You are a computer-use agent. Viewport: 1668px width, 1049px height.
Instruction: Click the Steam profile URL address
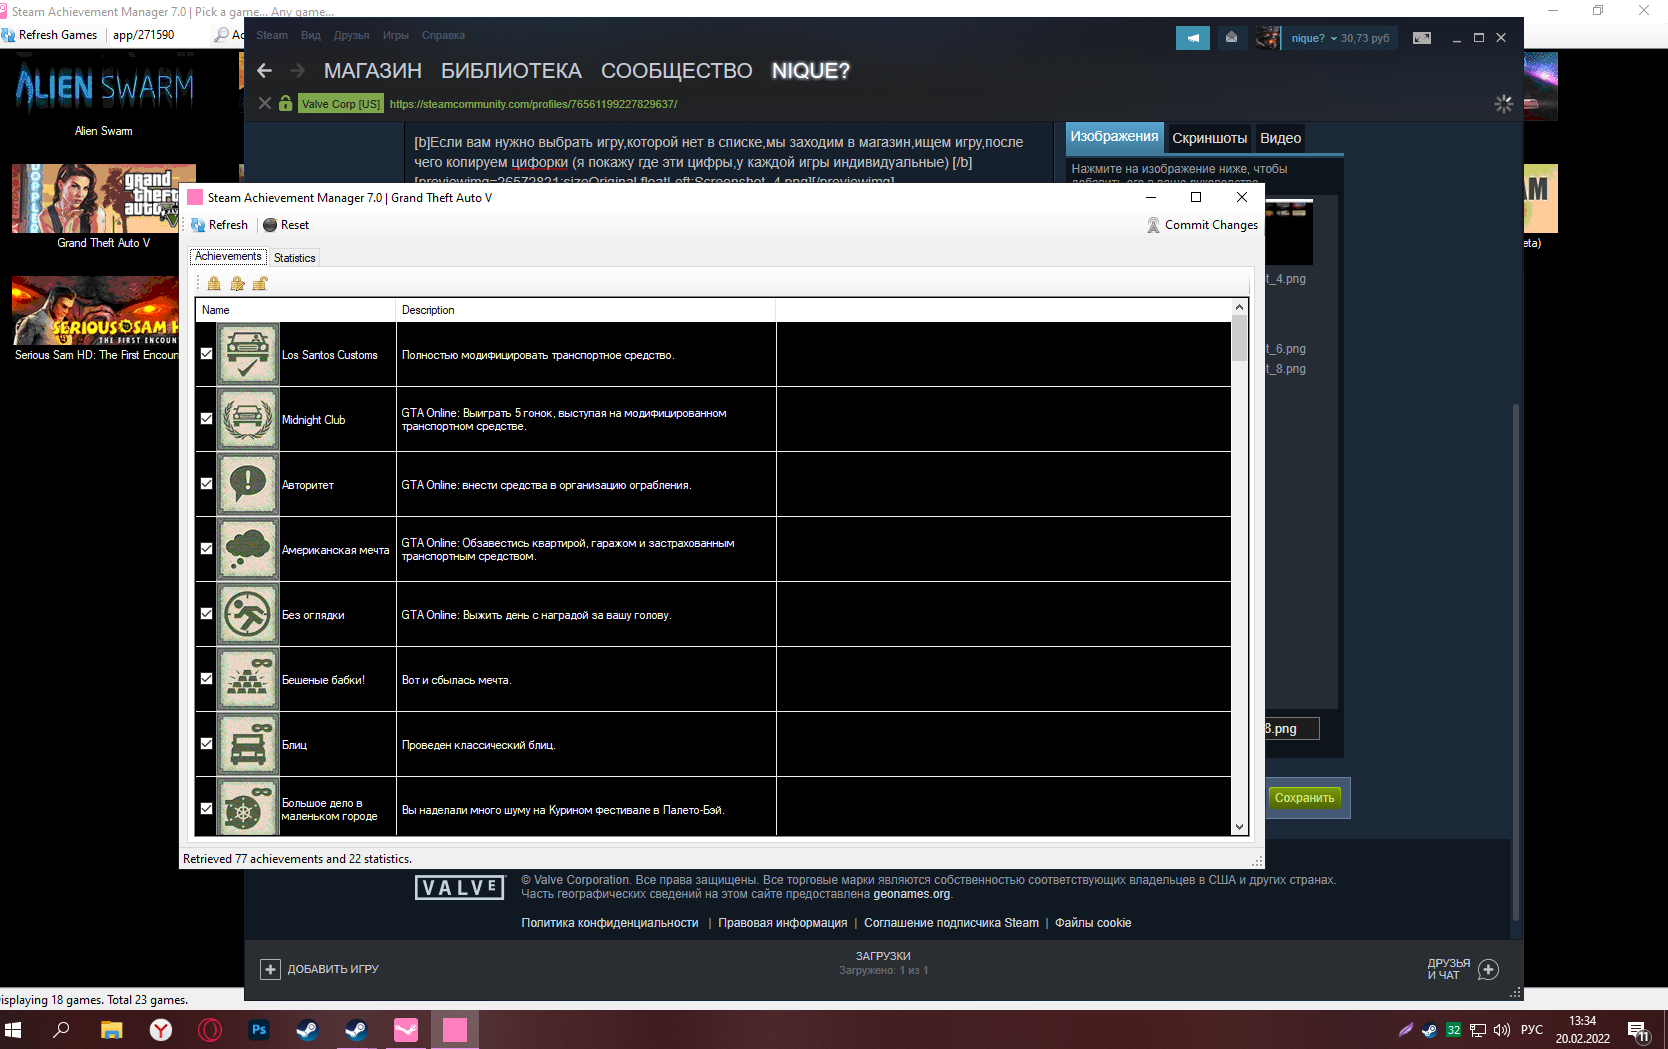click(x=534, y=104)
